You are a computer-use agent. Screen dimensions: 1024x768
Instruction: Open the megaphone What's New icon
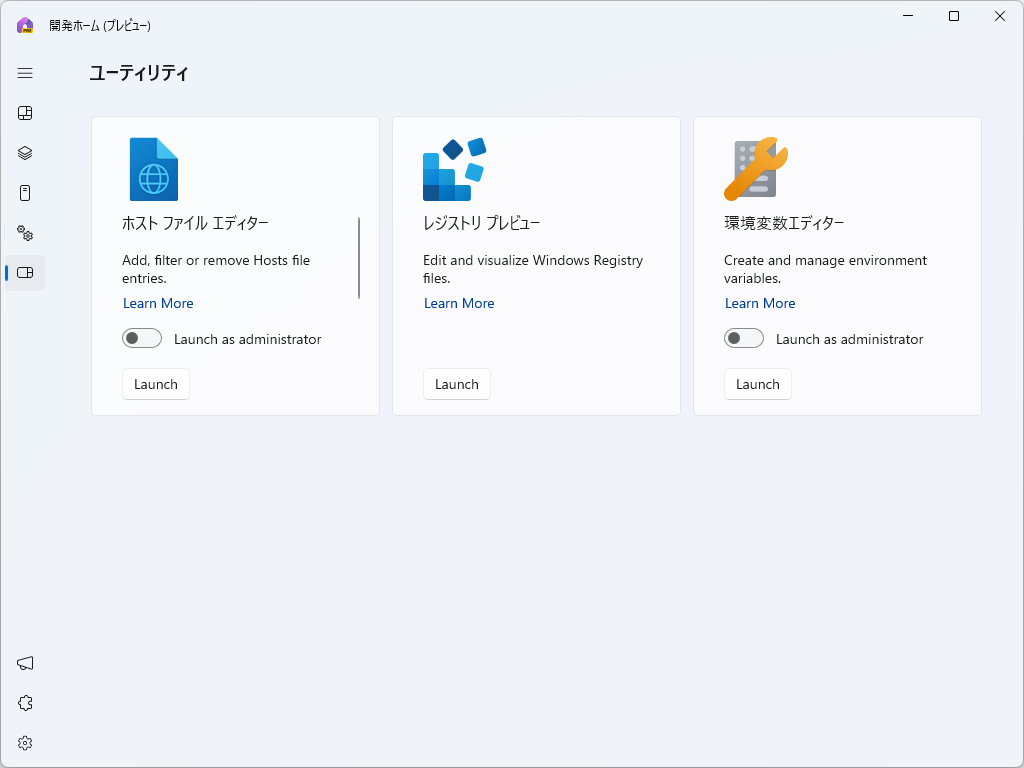coord(25,663)
